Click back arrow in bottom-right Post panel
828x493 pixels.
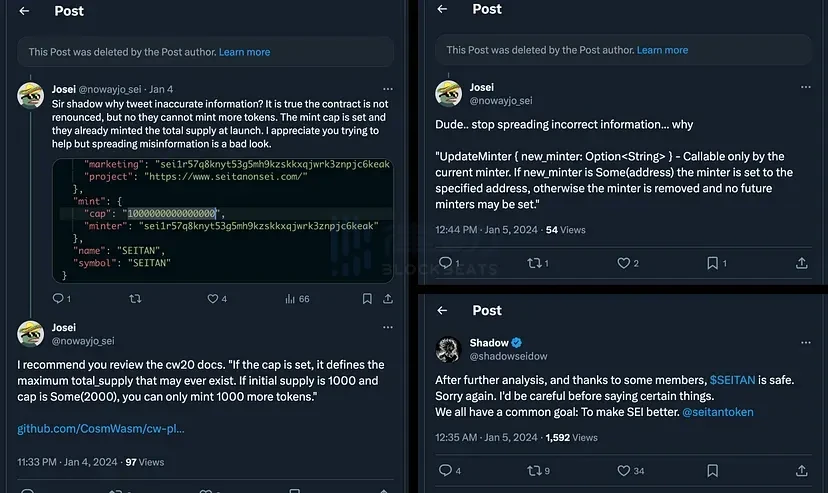[x=443, y=310]
